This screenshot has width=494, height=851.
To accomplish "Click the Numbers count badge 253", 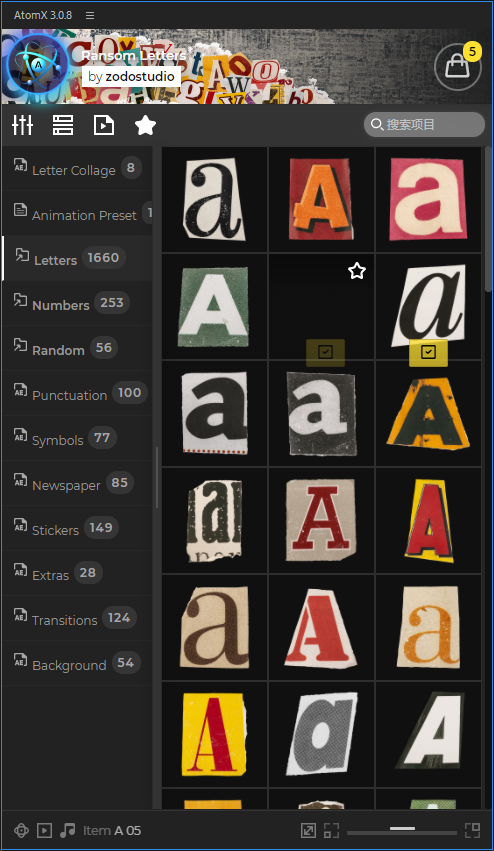I will tap(112, 302).
